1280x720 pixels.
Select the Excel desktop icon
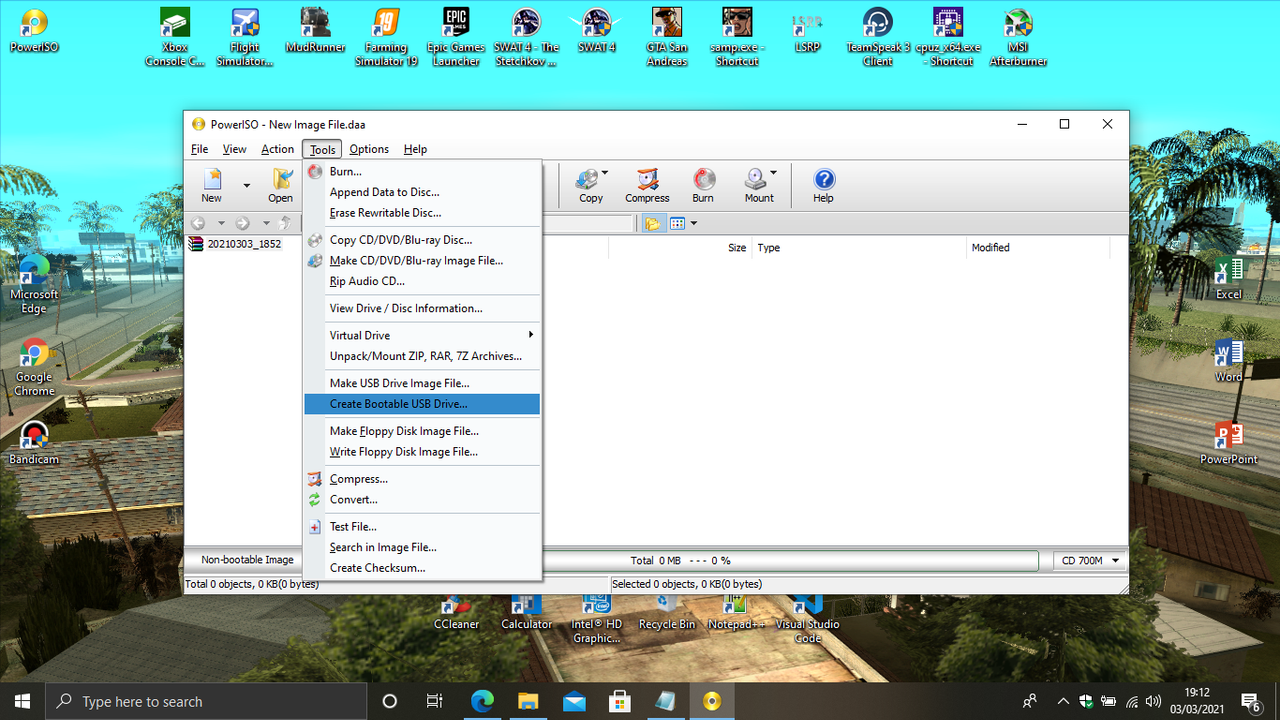1229,279
